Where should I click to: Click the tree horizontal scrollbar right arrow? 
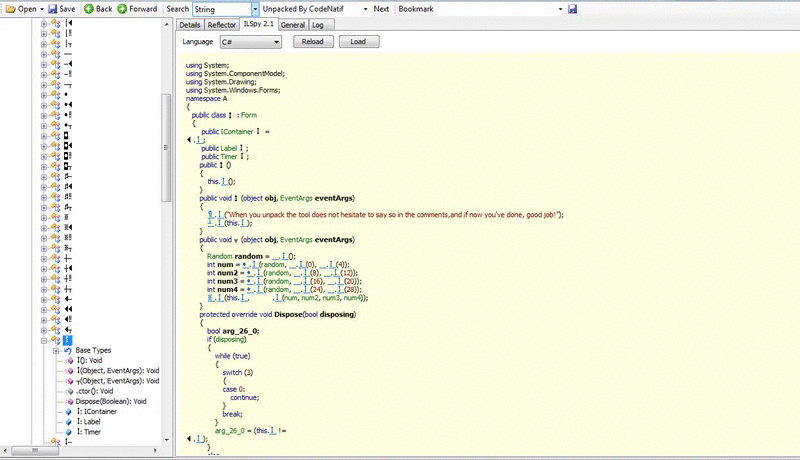click(156, 450)
